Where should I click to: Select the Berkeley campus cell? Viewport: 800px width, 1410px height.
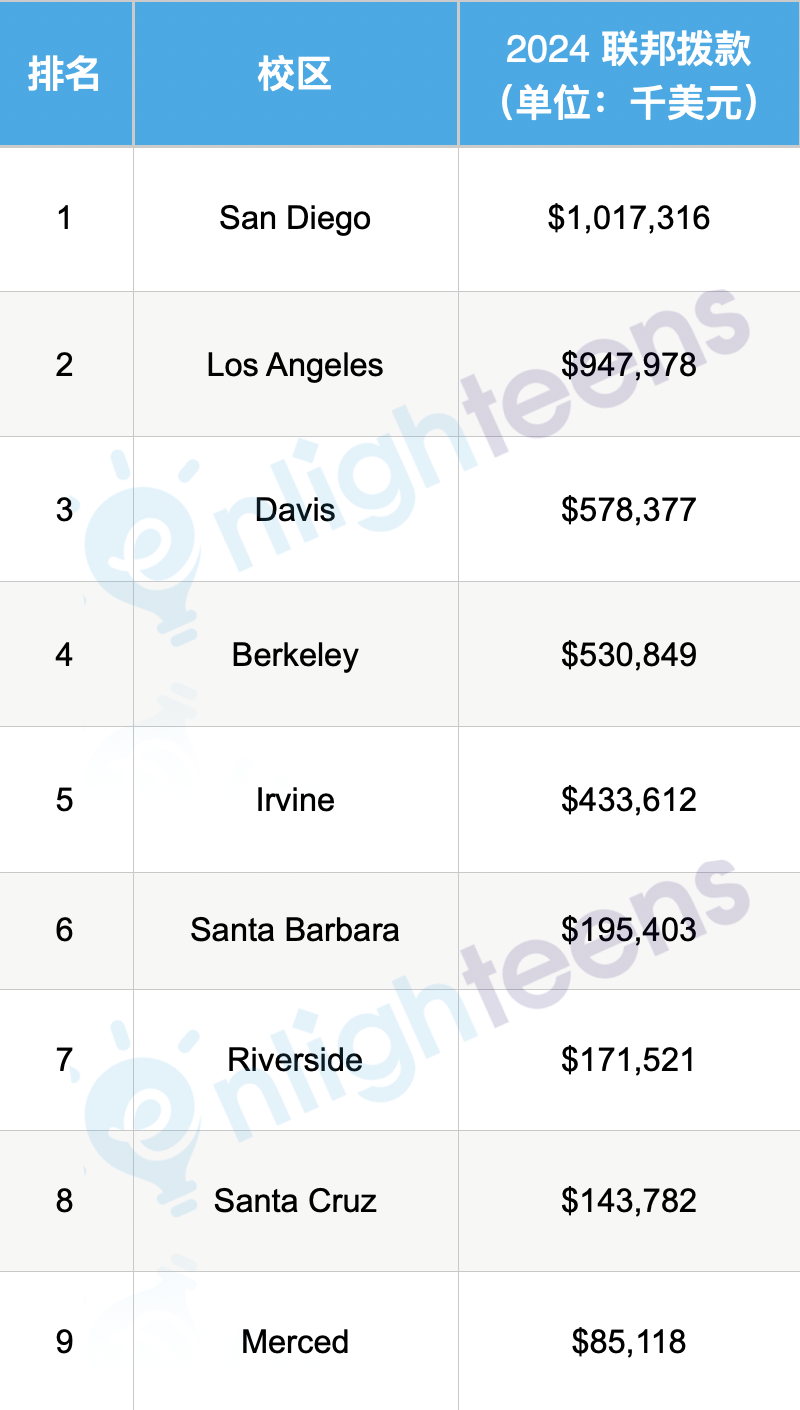pyautogui.click(x=295, y=654)
